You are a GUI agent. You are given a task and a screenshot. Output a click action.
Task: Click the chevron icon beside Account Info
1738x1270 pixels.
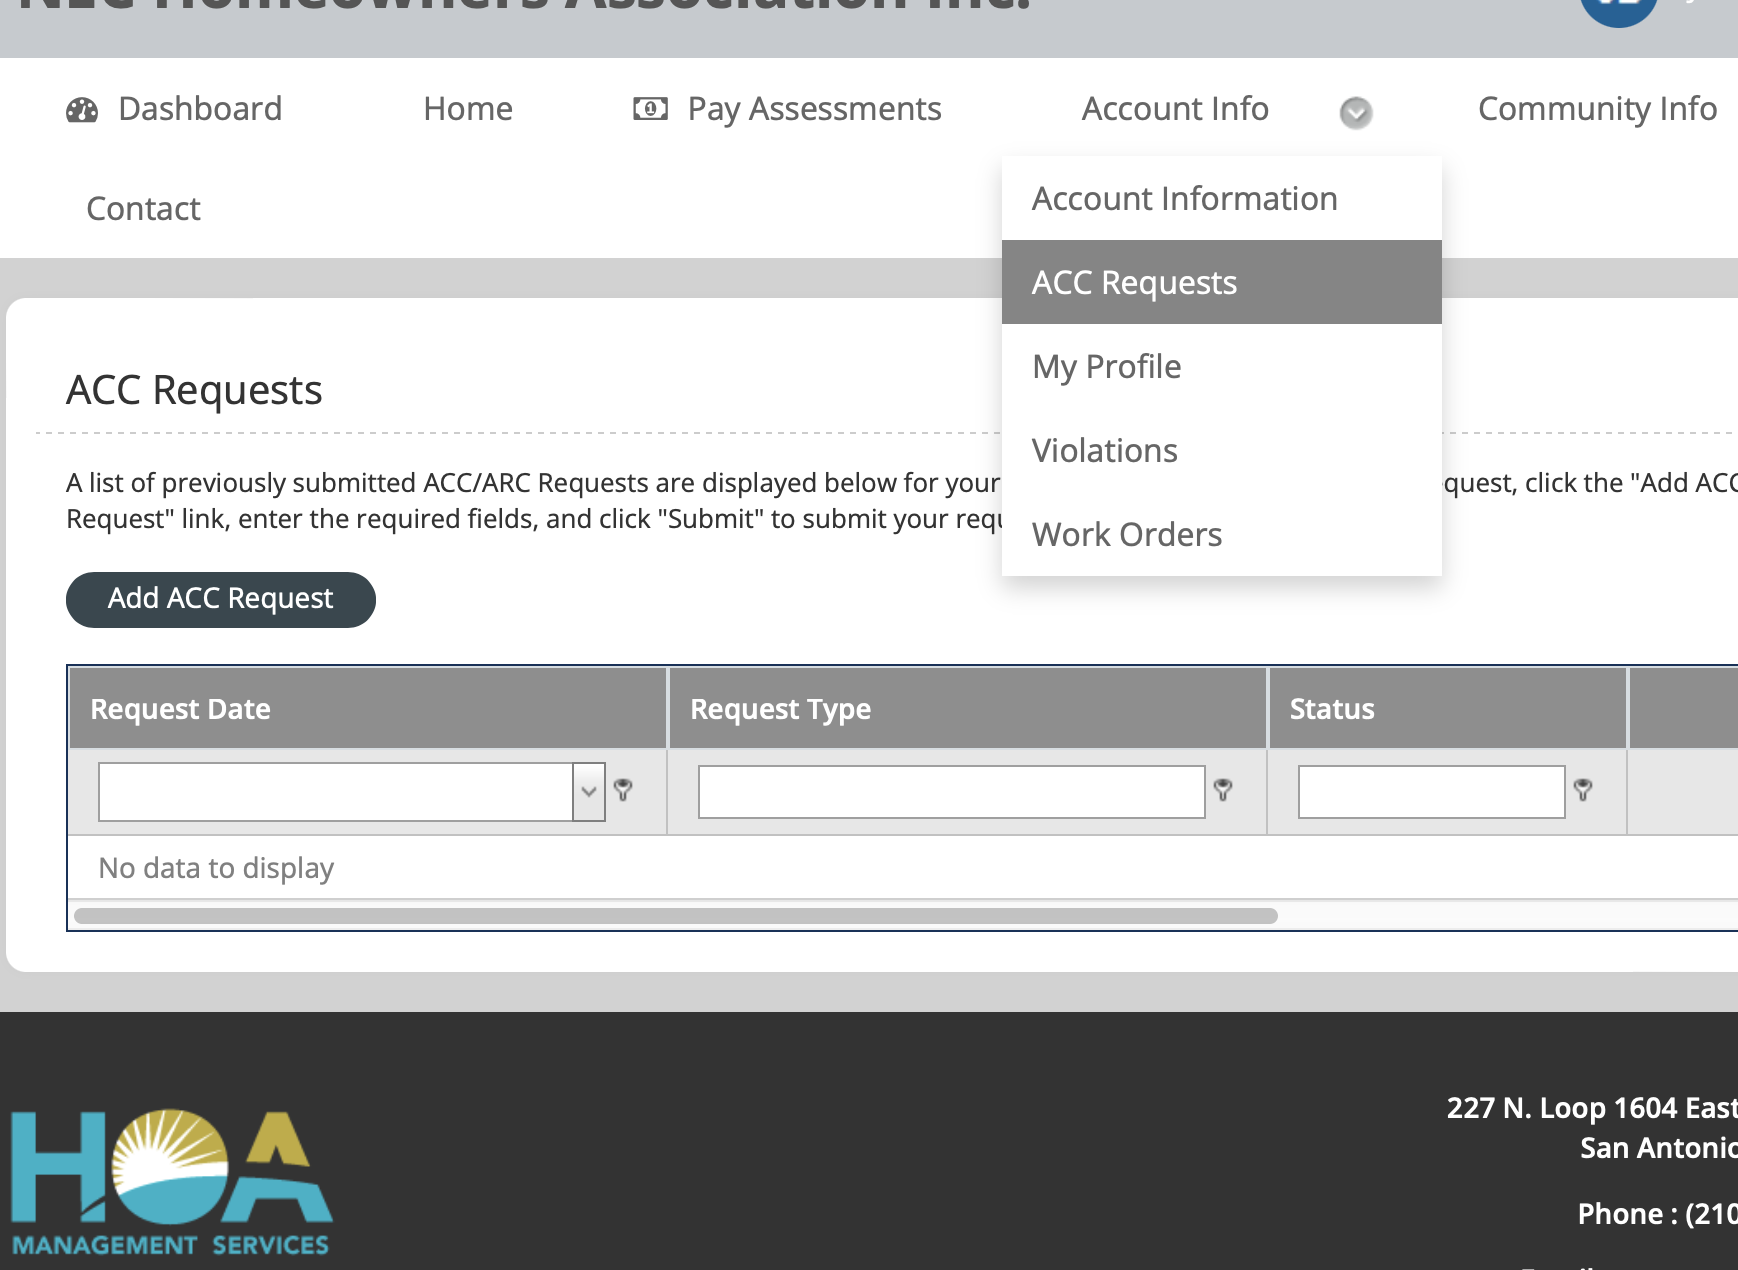click(x=1355, y=113)
